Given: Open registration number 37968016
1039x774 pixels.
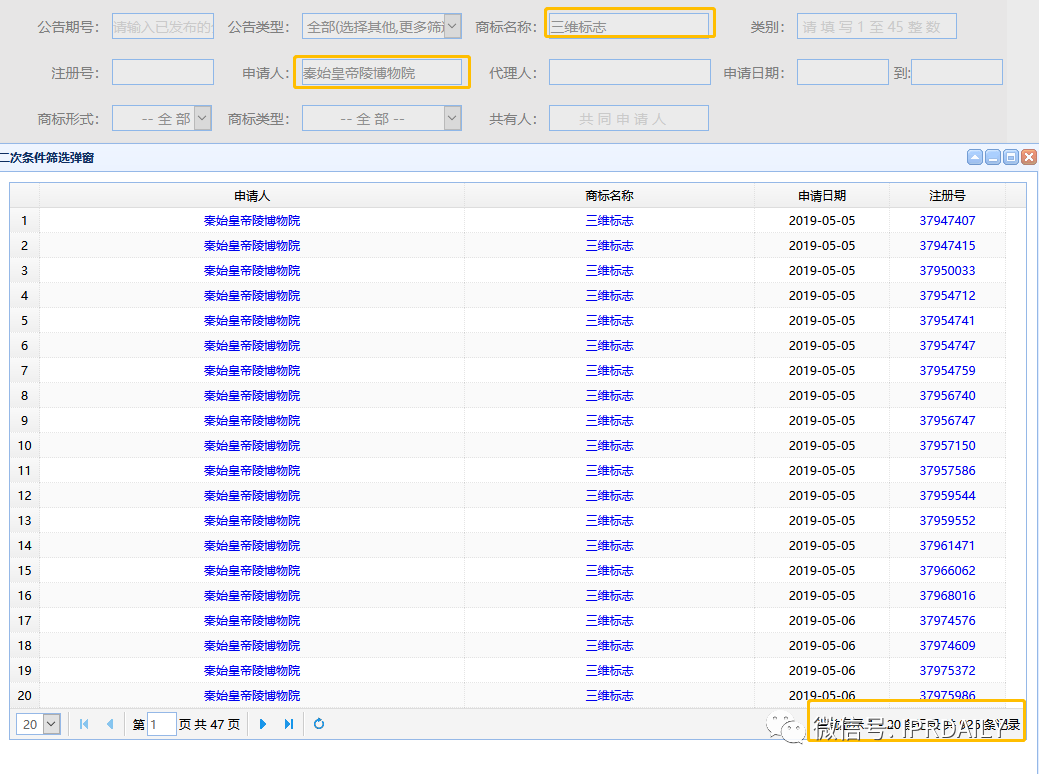Looking at the screenshot, I should 947,596.
